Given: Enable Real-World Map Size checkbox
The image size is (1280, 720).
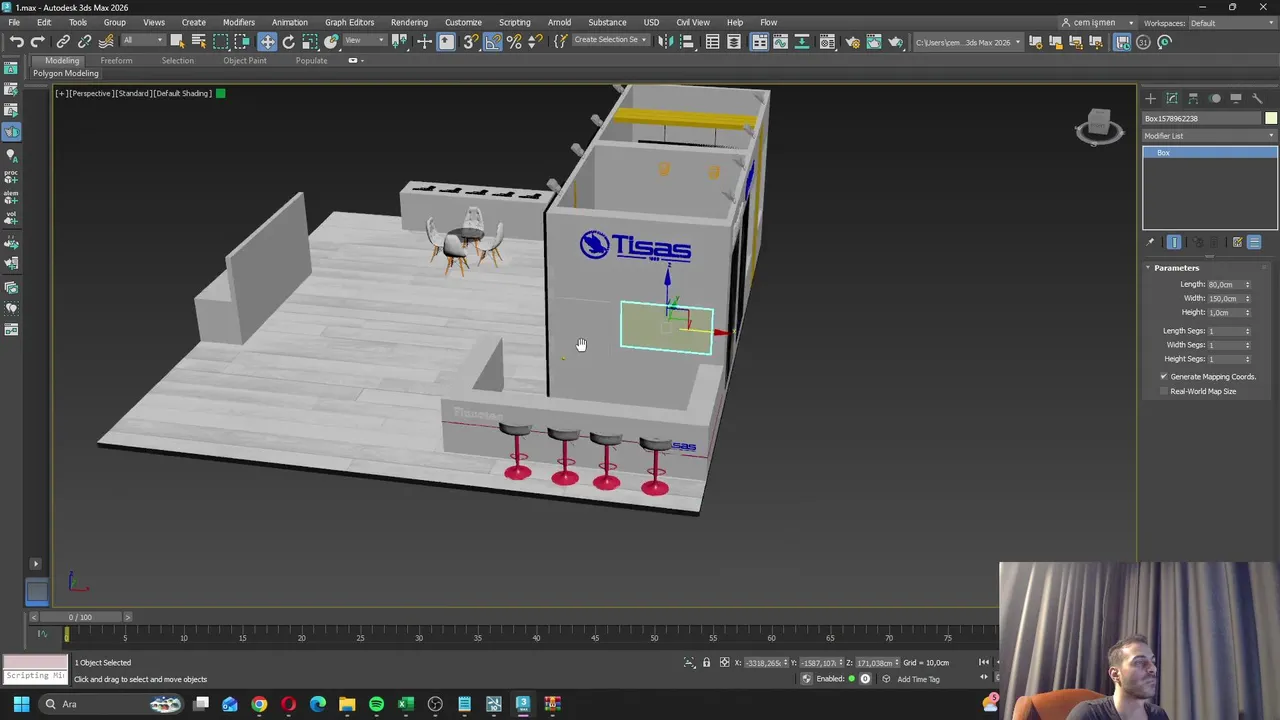Looking at the screenshot, I should tap(1164, 391).
